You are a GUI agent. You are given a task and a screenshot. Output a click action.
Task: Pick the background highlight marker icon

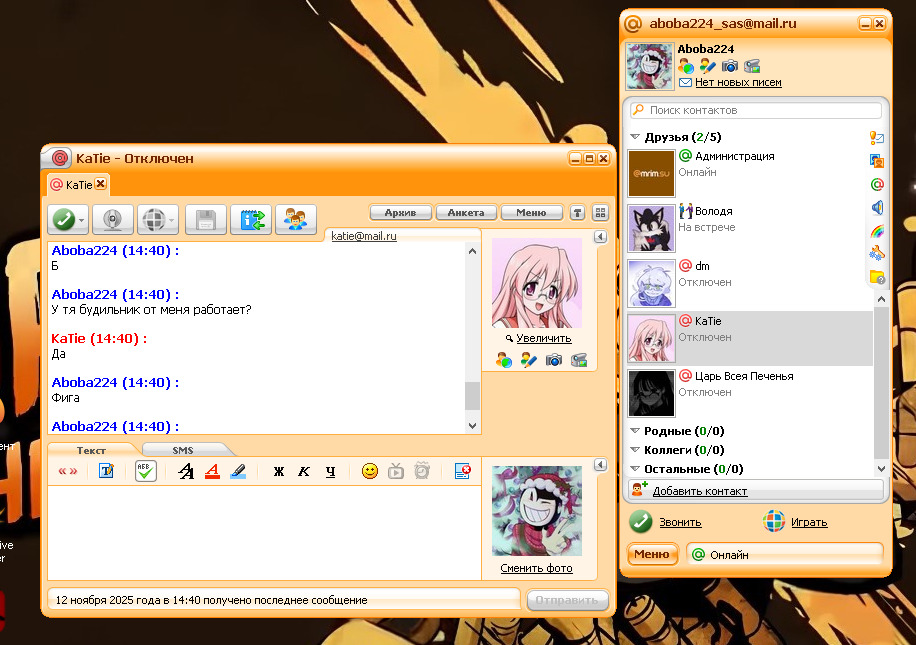238,471
